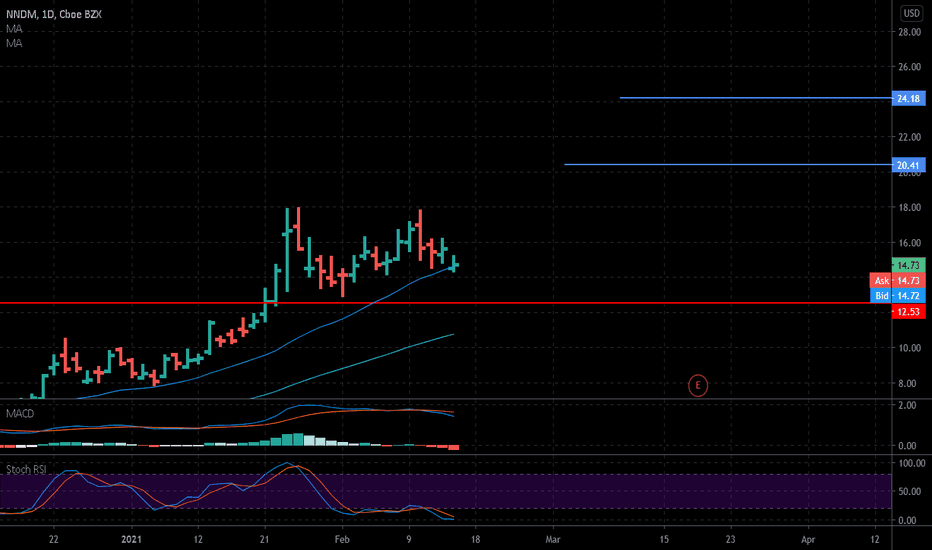Click the Mar date axis label
This screenshot has width=932, height=550.
pos(553,539)
